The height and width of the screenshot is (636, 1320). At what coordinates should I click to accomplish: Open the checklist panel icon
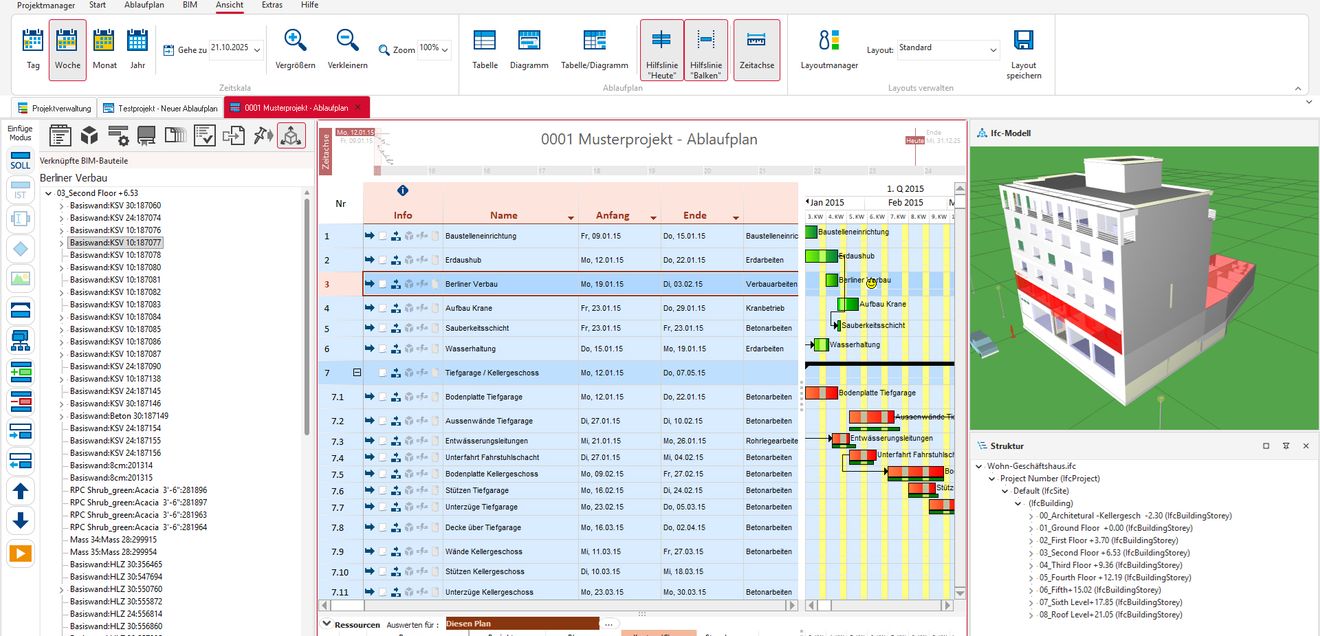coord(205,136)
